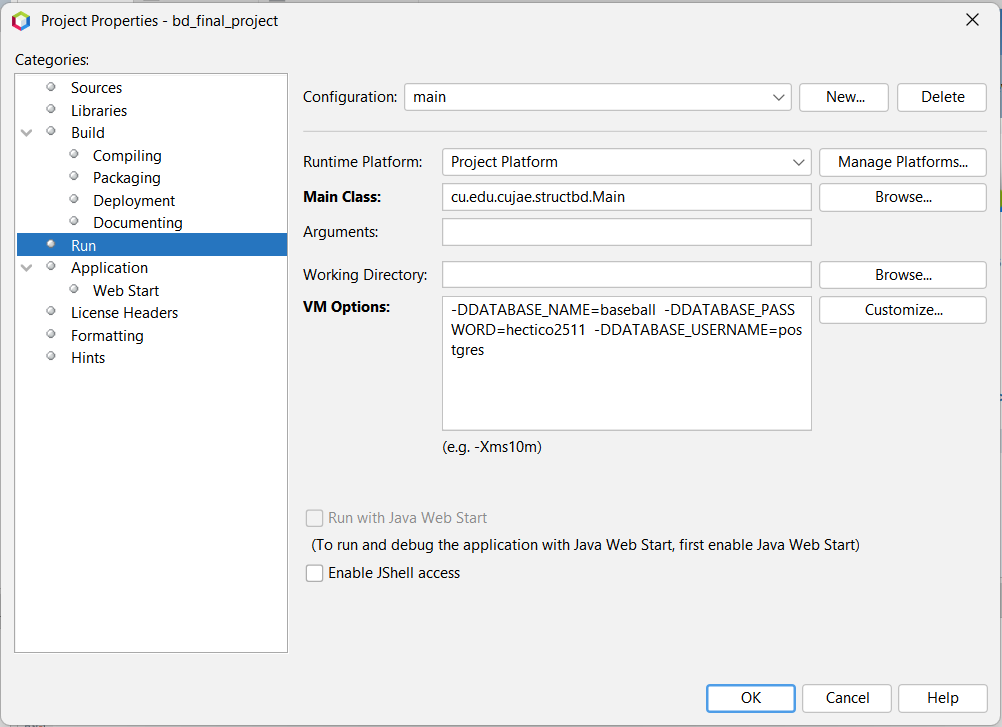Toggle Run with Java Web Start checkbox
The height and width of the screenshot is (727, 1002).
314,517
